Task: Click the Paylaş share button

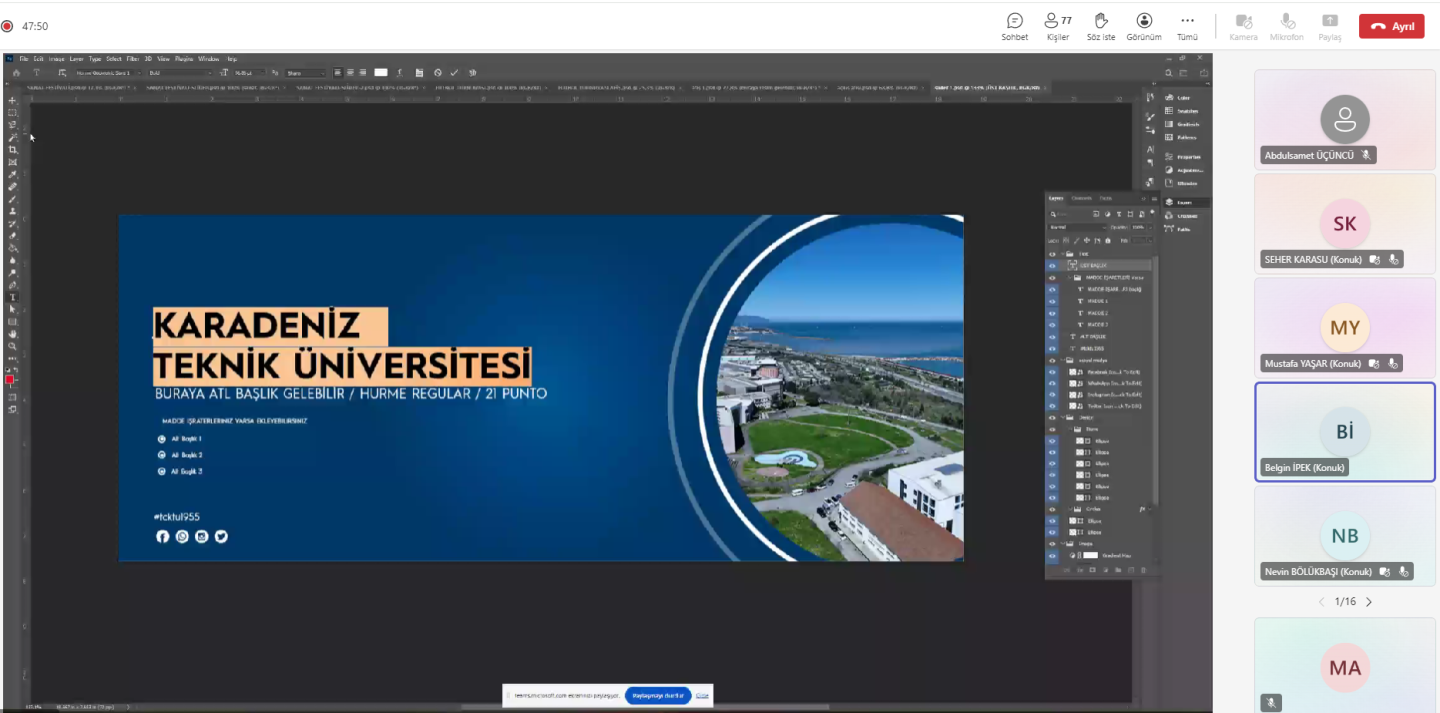Action: (x=1330, y=27)
